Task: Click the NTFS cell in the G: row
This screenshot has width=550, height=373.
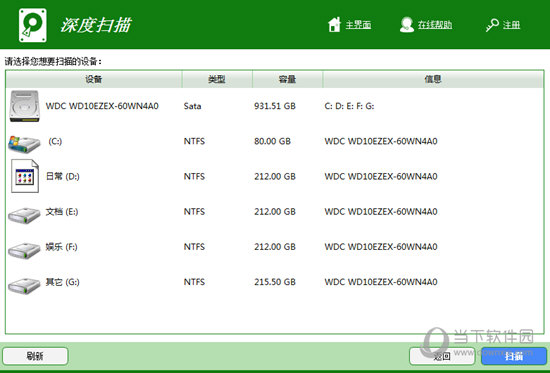Action: (x=194, y=282)
